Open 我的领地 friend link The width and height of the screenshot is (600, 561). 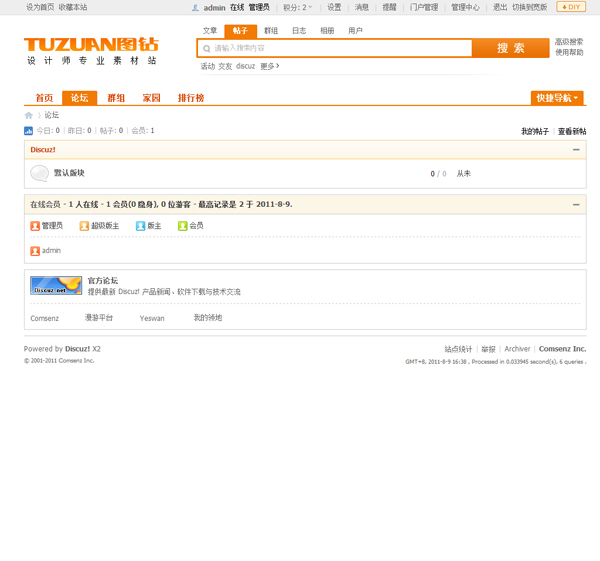click(208, 318)
